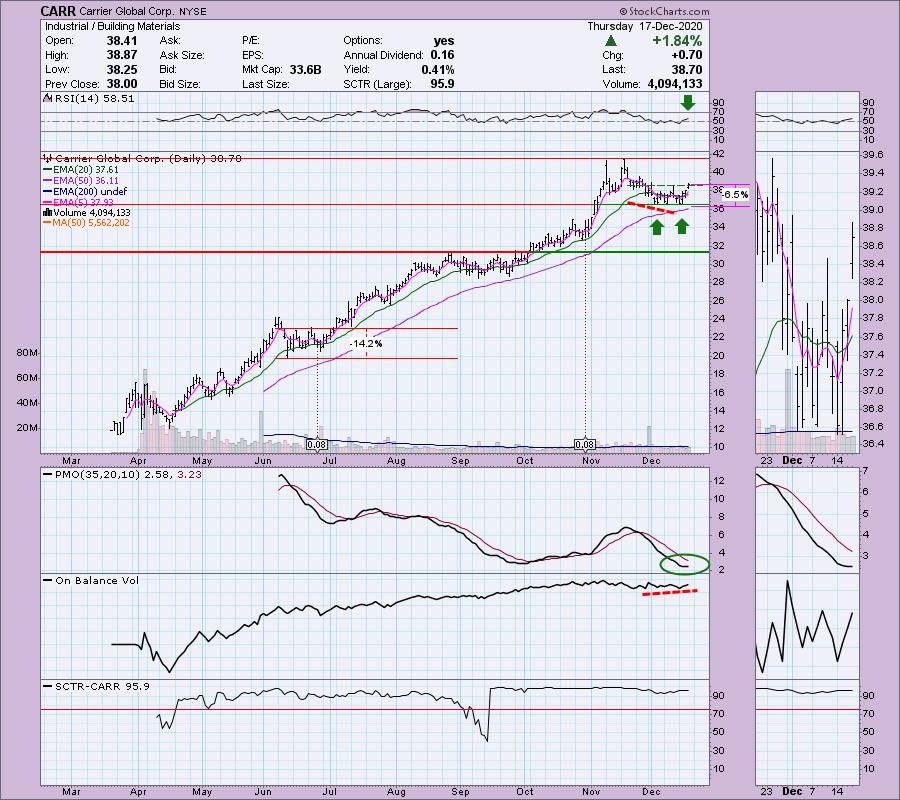Image resolution: width=900 pixels, height=800 pixels.
Task: Click the 39.6 price label in zoom panel
Action: click(x=872, y=155)
